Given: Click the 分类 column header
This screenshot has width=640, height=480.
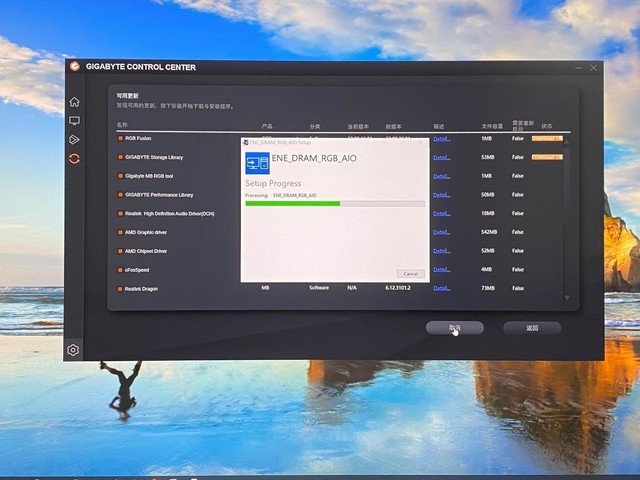Looking at the screenshot, I should tap(315, 127).
